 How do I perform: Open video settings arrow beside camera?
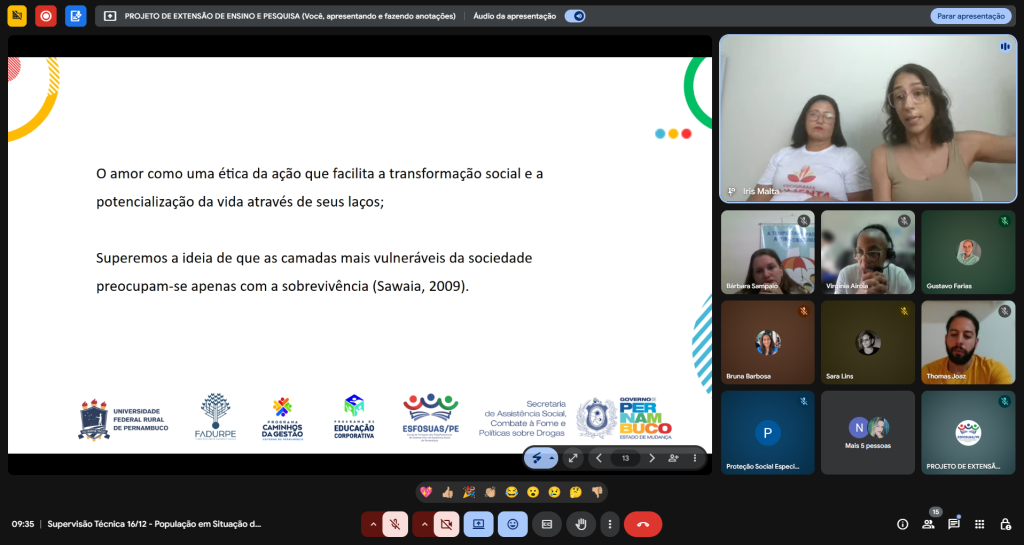point(423,524)
